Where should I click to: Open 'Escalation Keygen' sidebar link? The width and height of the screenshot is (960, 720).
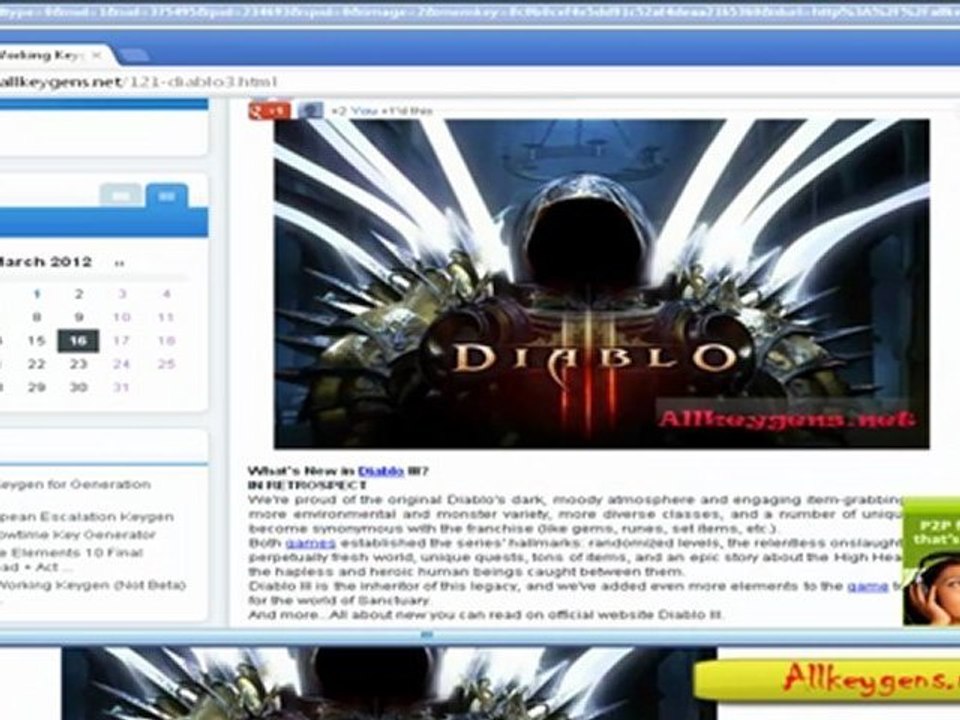pyautogui.click(x=87, y=517)
